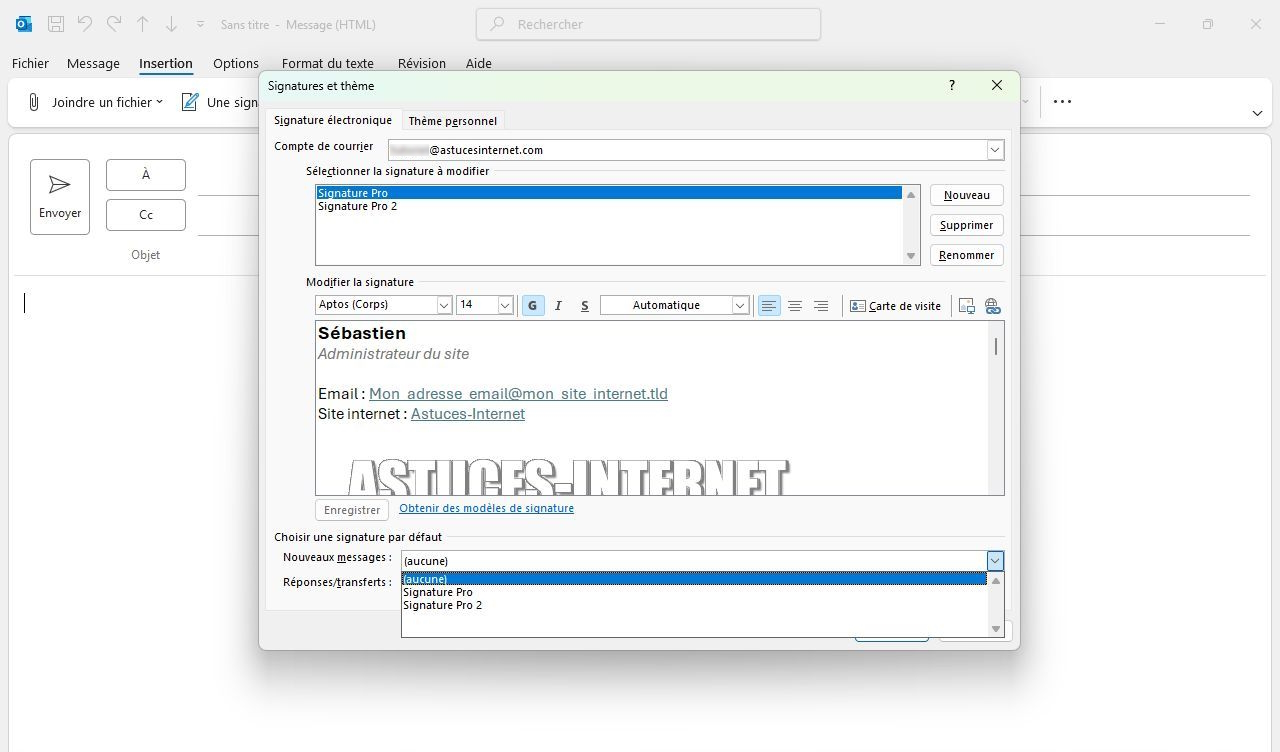This screenshot has width=1280, height=752.
Task: Click the Astuces-Internet link in signature
Action: pyautogui.click(x=468, y=414)
